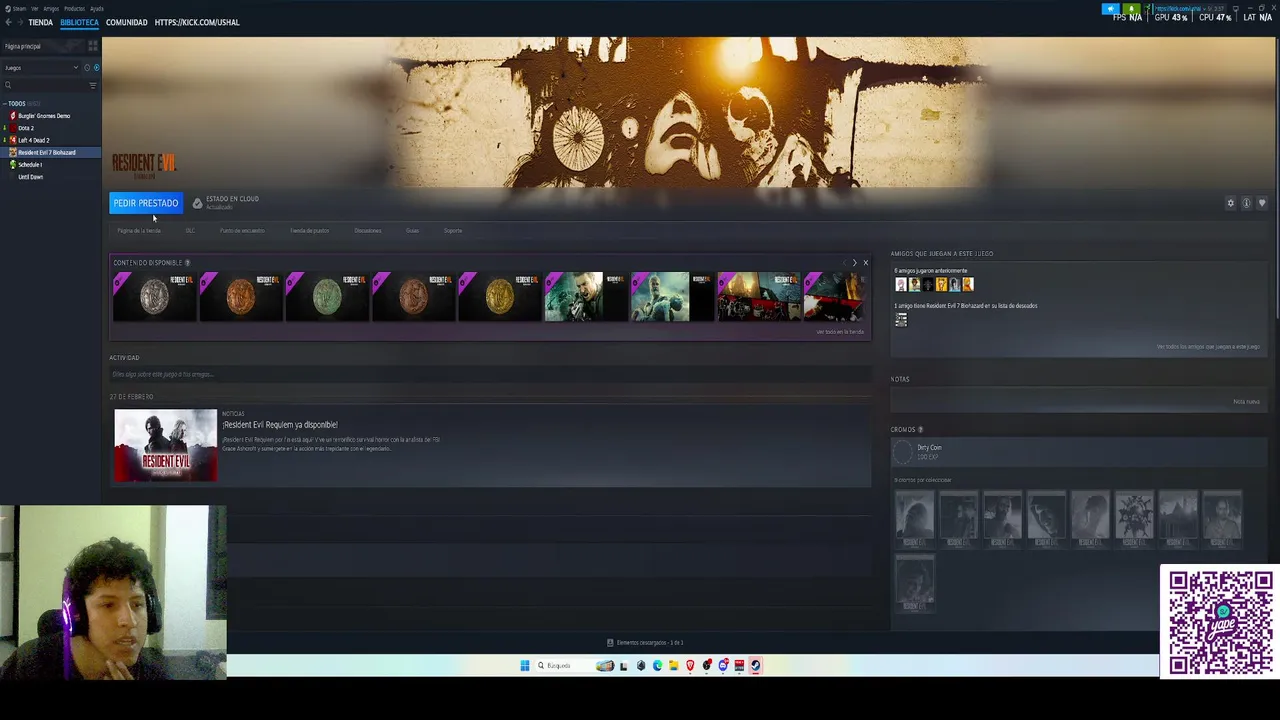This screenshot has width=1280, height=720.
Task: Open the Soporte link
Action: coord(453,231)
